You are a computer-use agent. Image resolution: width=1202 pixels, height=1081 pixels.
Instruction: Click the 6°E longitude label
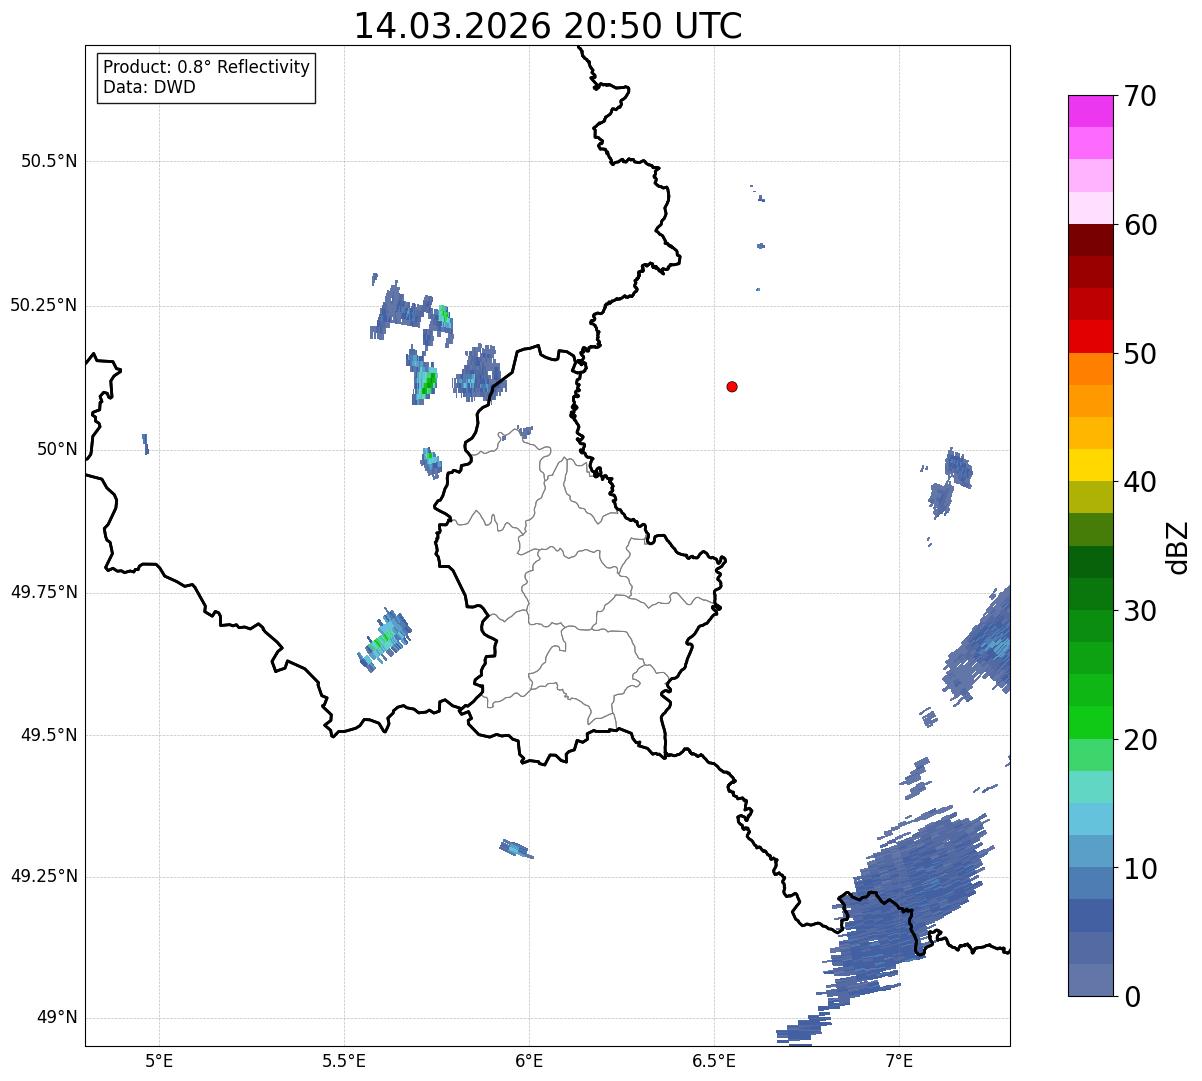tap(529, 1061)
